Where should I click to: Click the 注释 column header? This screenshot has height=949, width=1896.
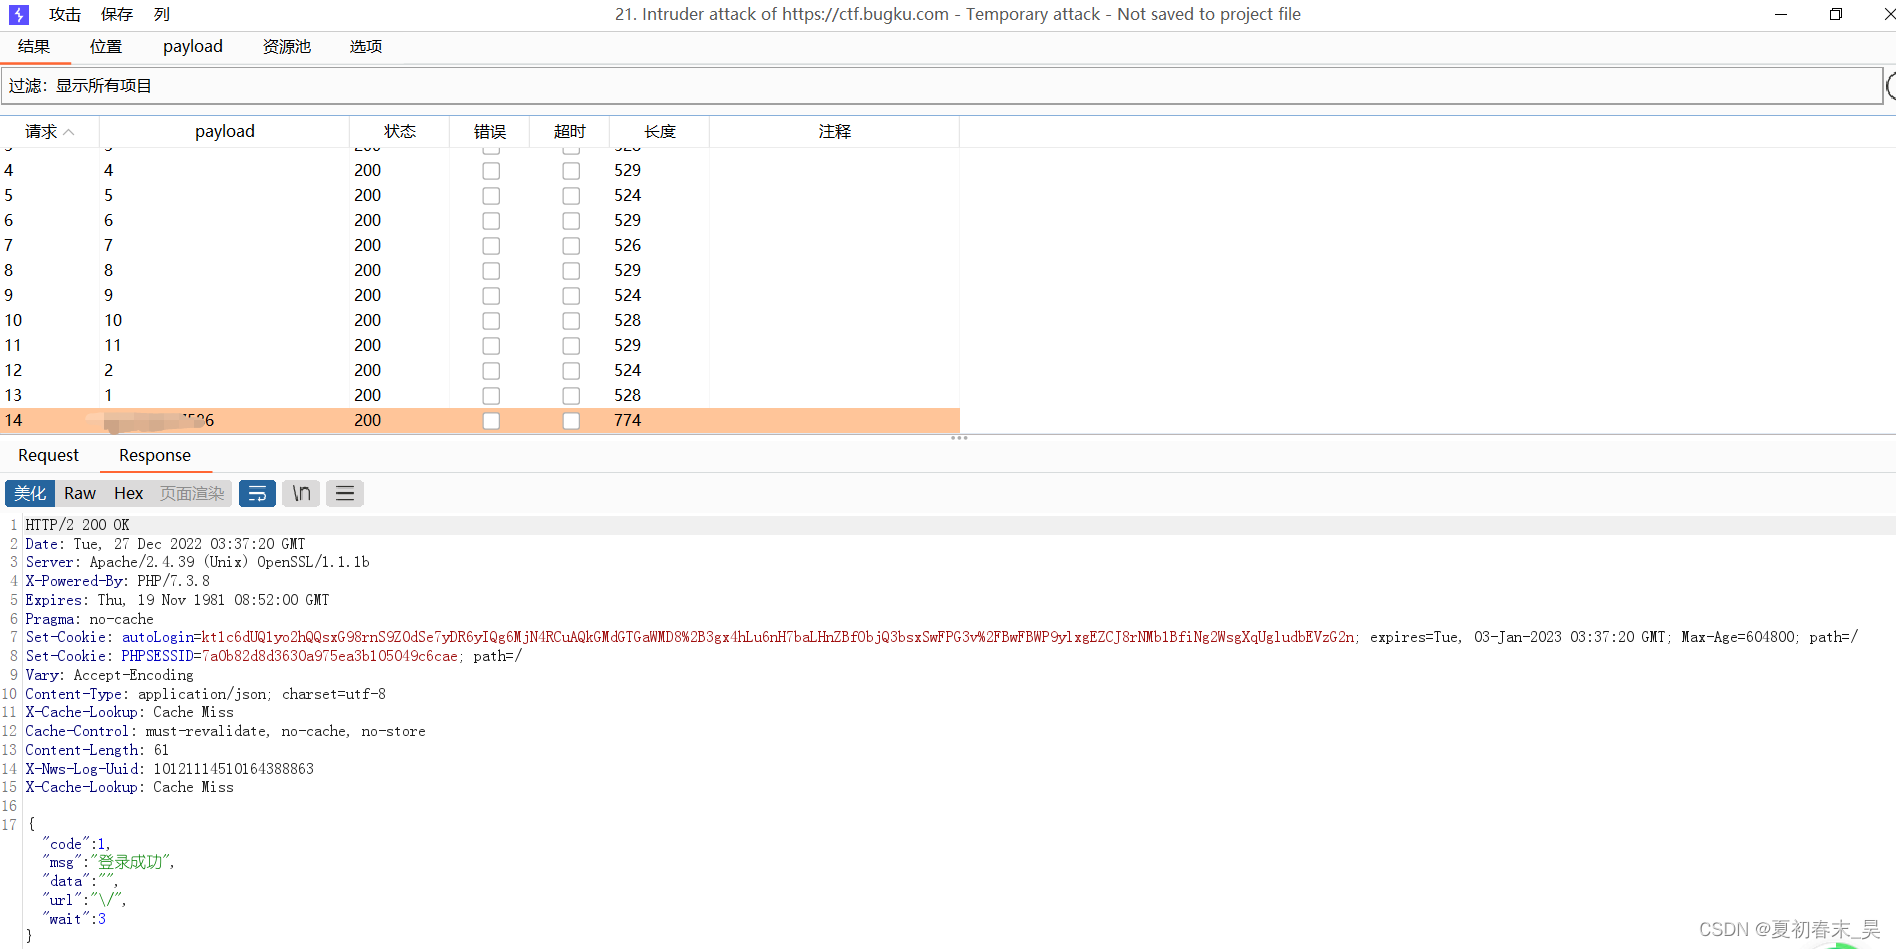tap(835, 132)
